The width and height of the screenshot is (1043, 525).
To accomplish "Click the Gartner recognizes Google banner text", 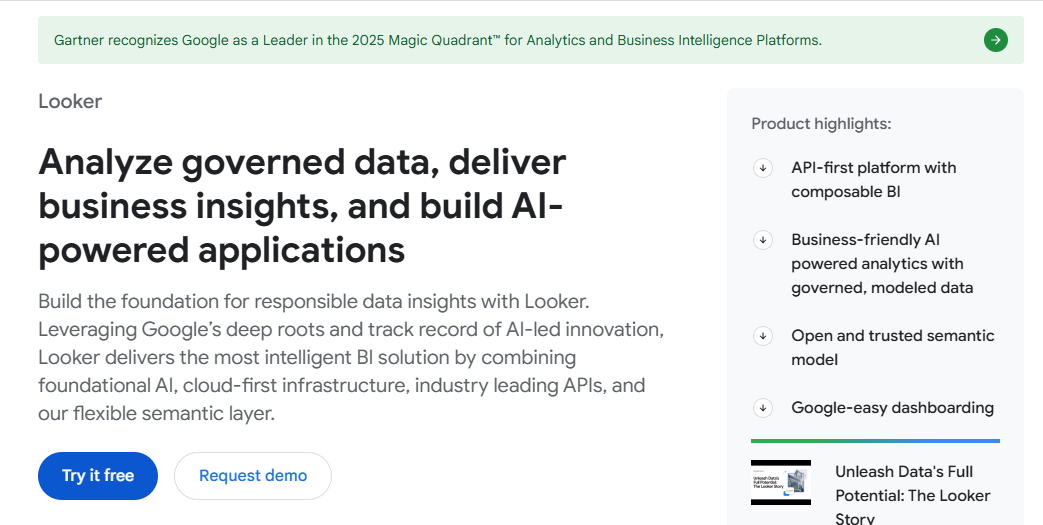I will pos(437,40).
